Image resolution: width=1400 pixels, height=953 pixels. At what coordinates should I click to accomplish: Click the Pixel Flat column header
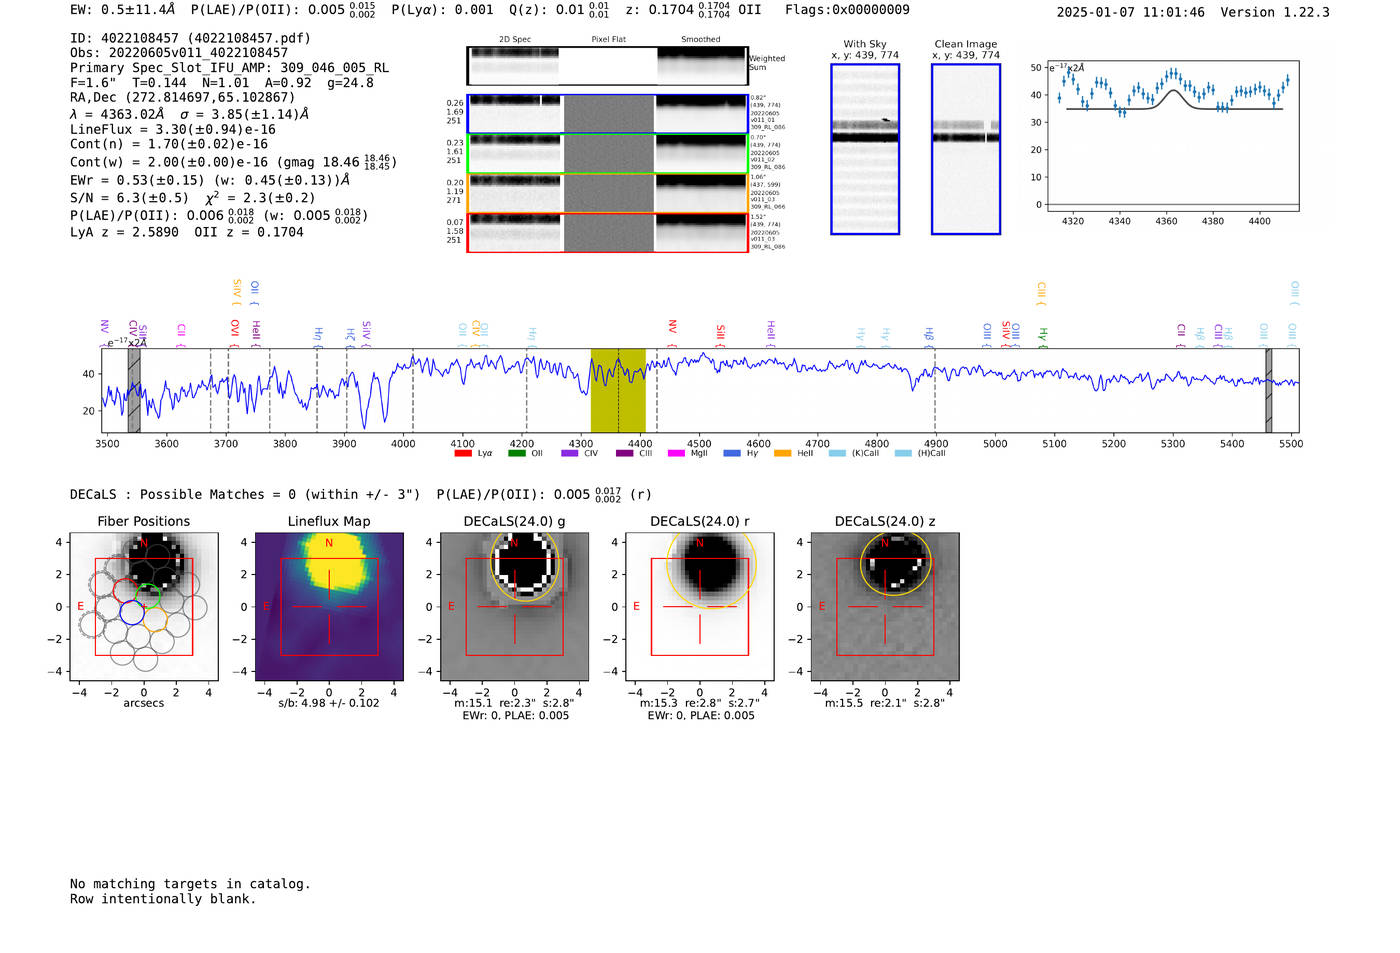click(609, 39)
